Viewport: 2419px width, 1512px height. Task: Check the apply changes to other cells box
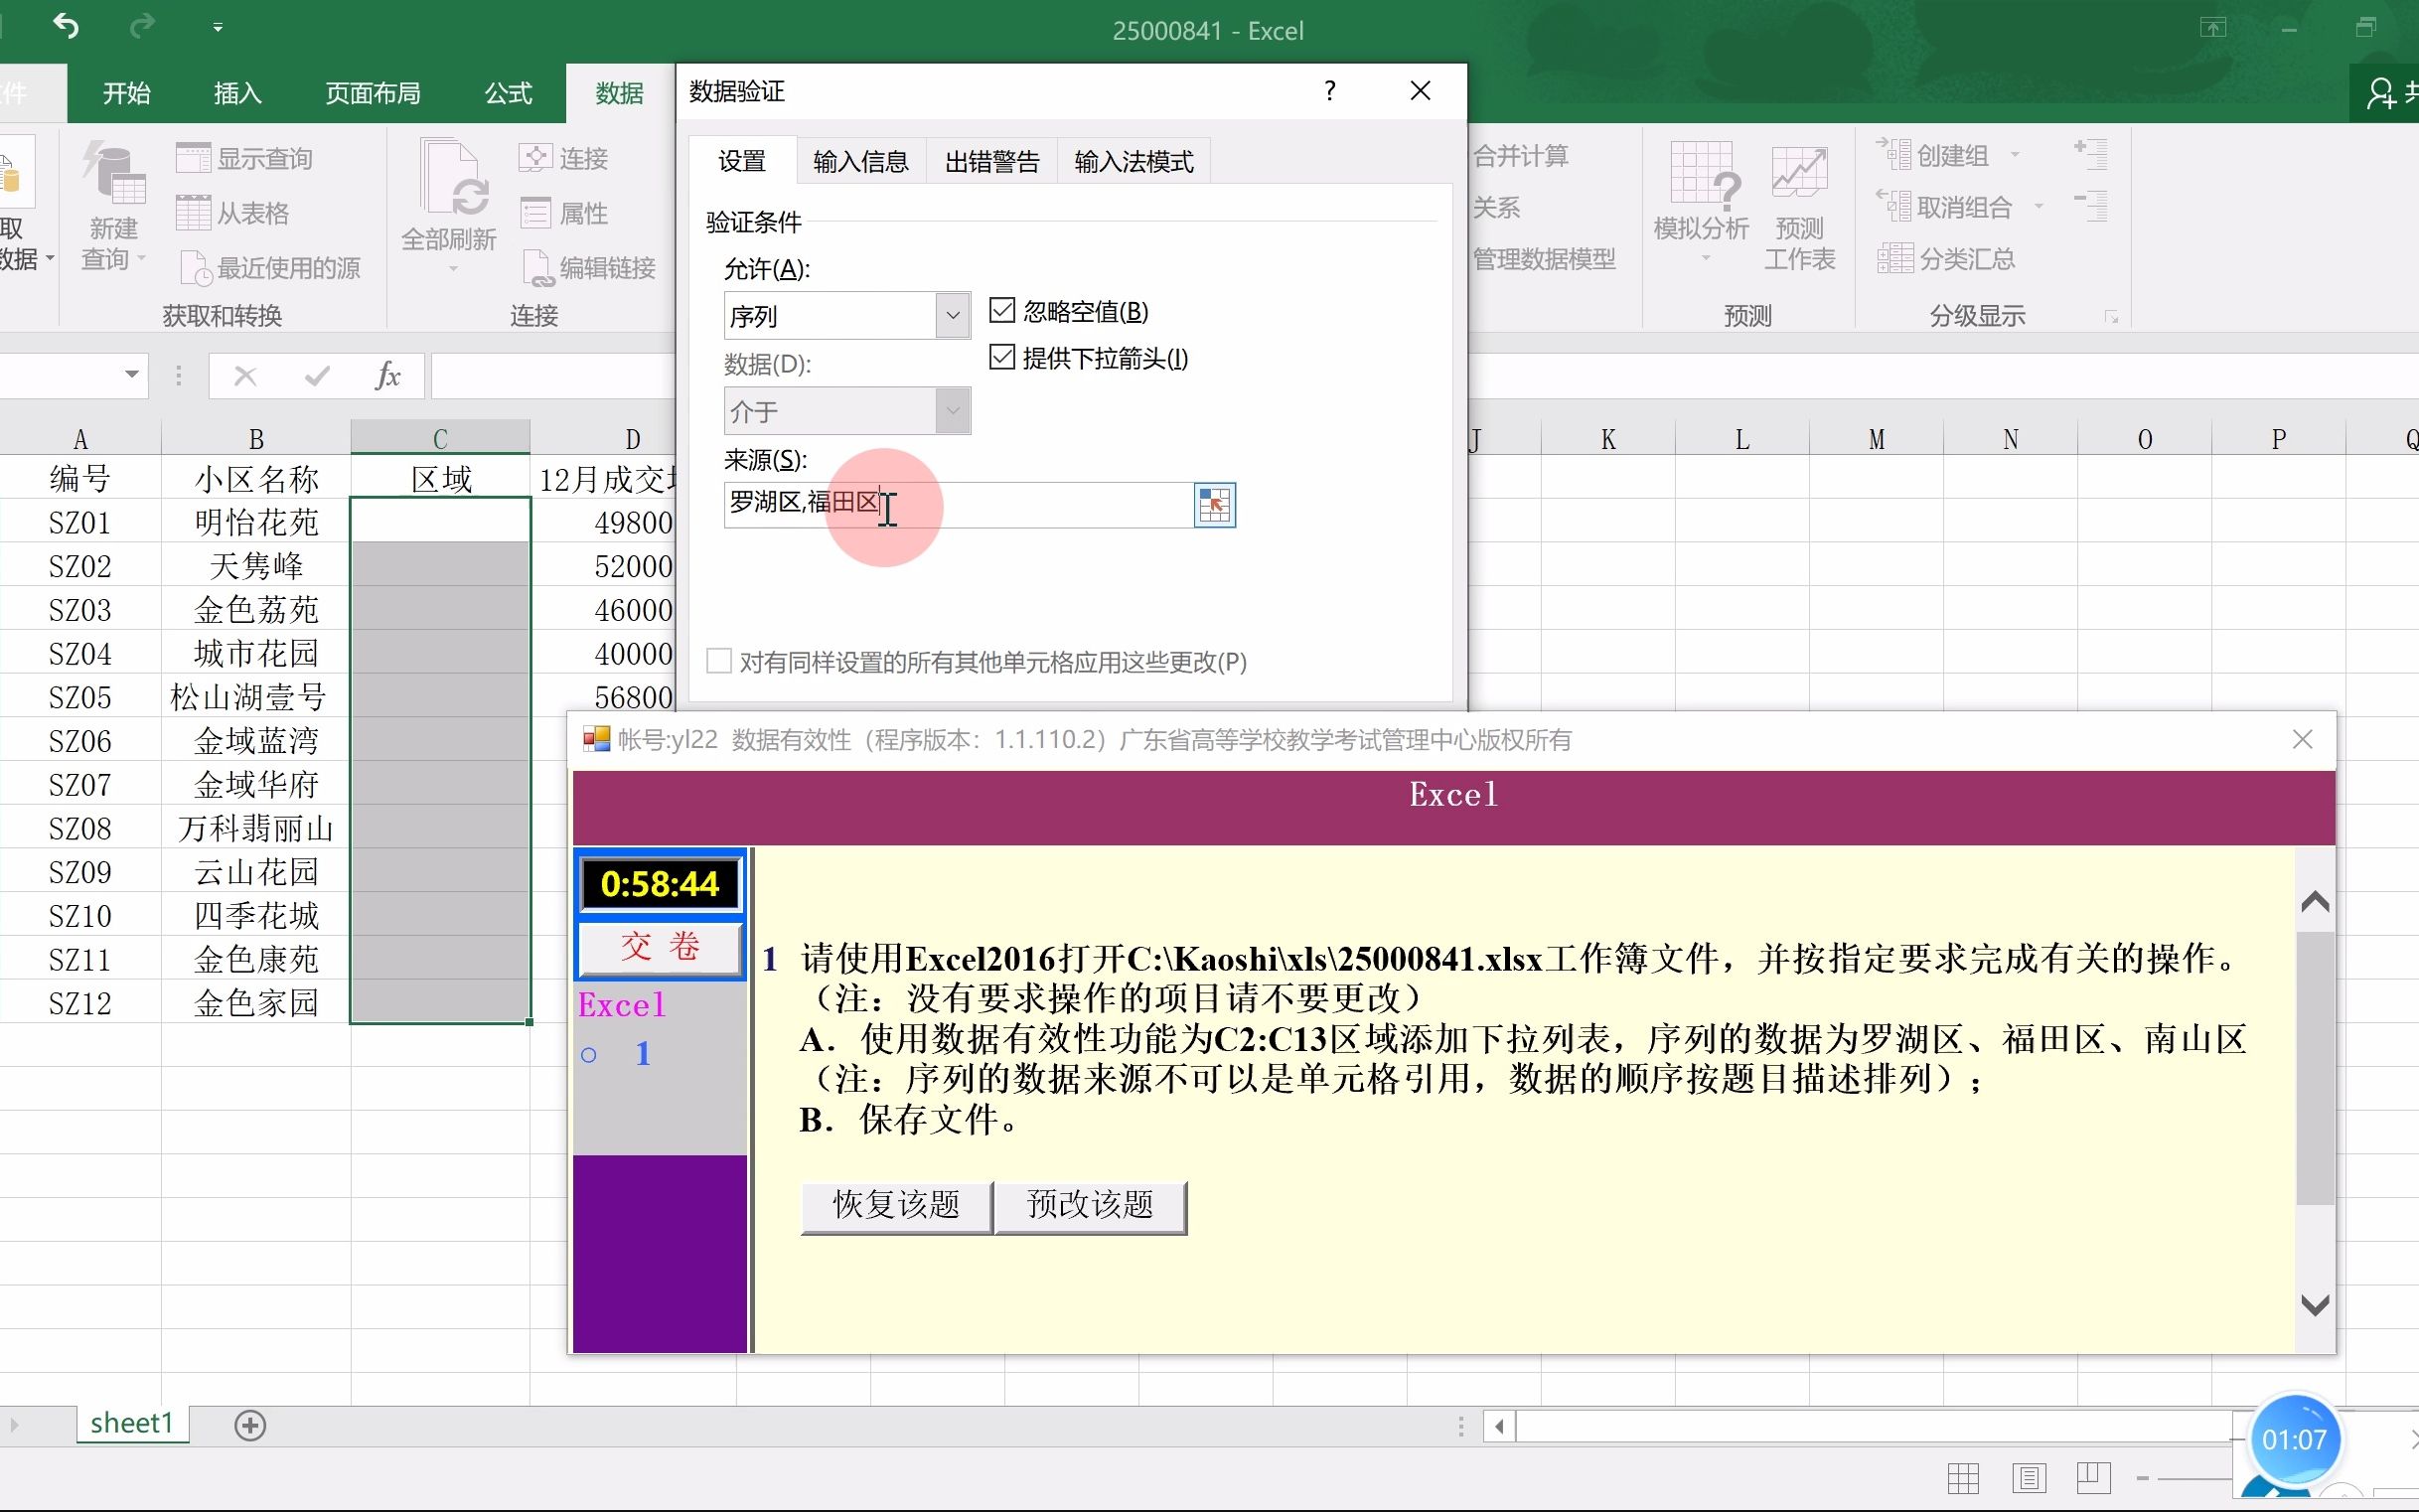719,661
